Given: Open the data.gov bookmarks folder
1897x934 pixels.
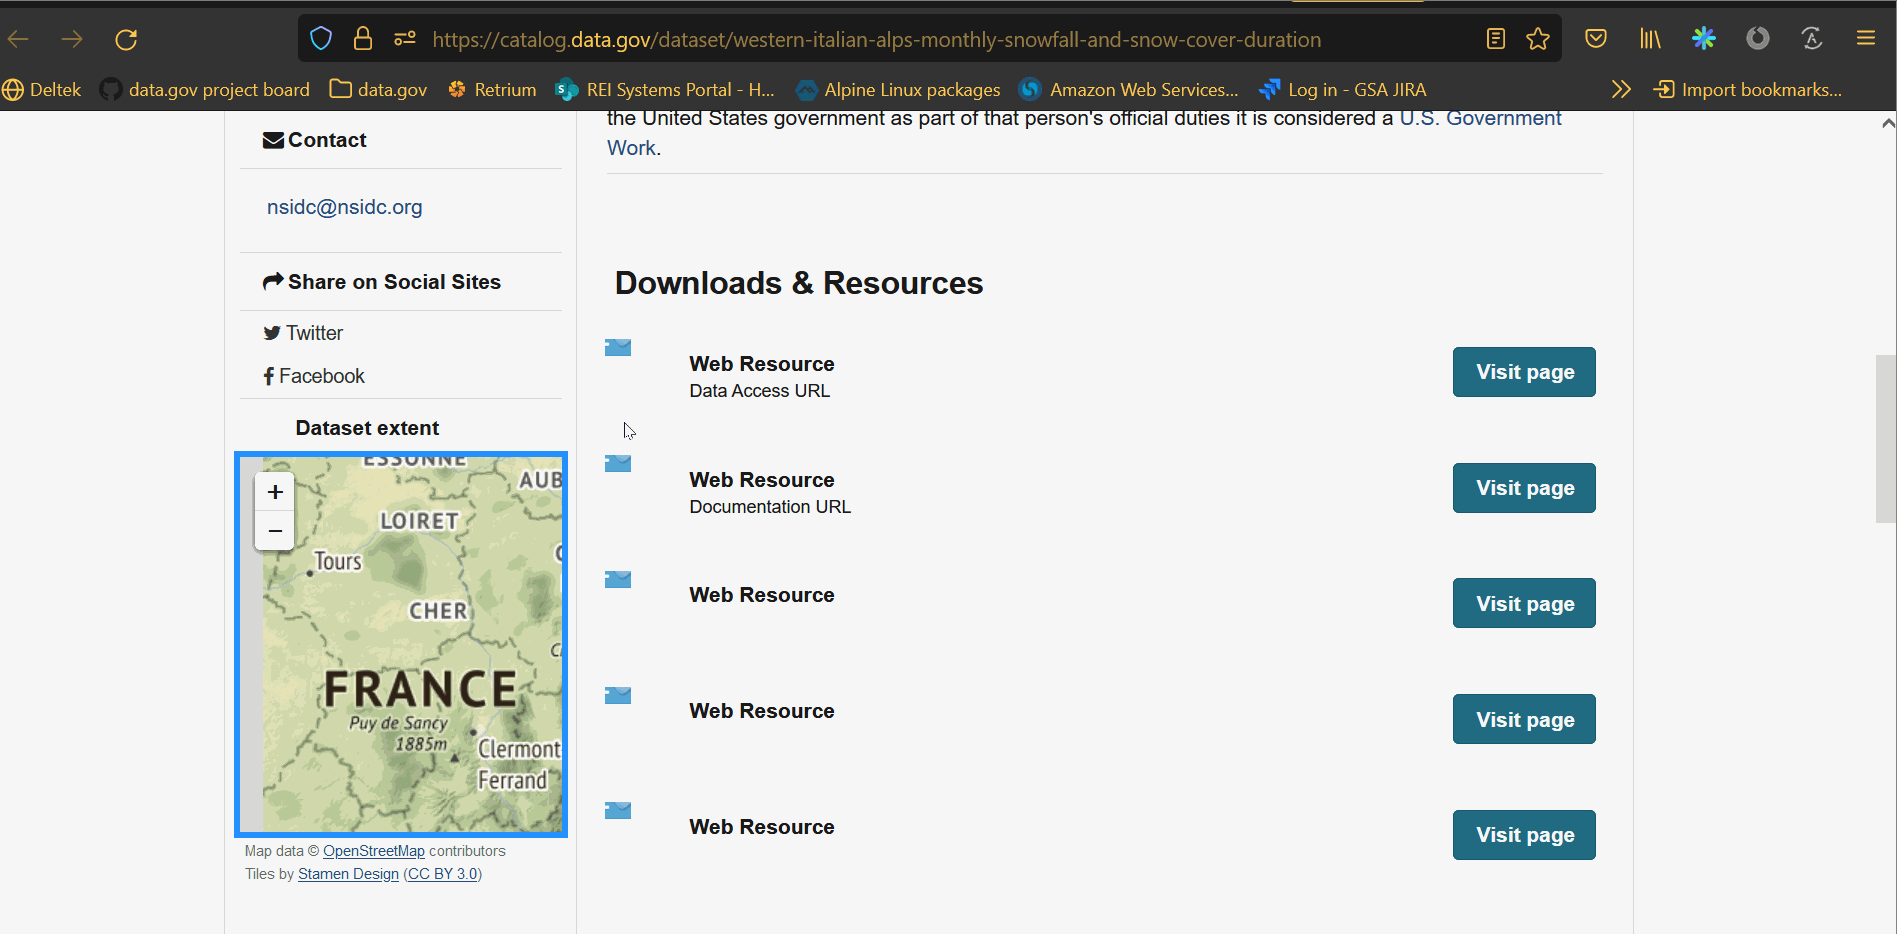Looking at the screenshot, I should click(378, 90).
